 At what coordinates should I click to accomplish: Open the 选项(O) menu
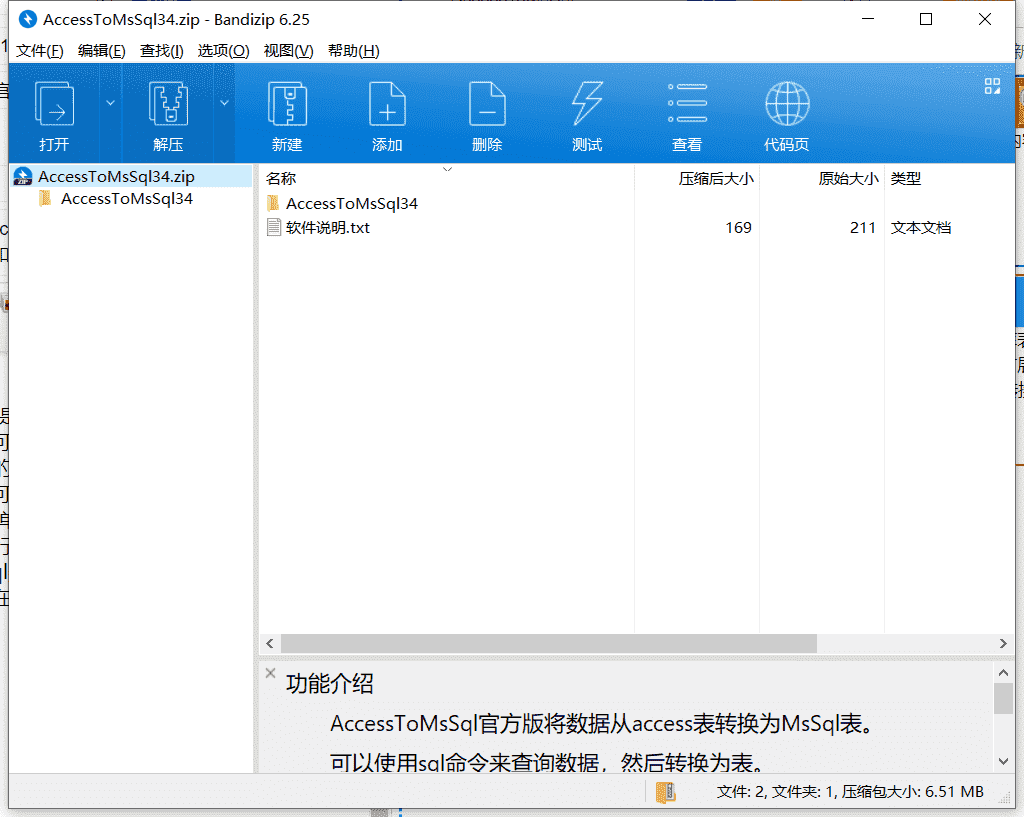point(223,51)
